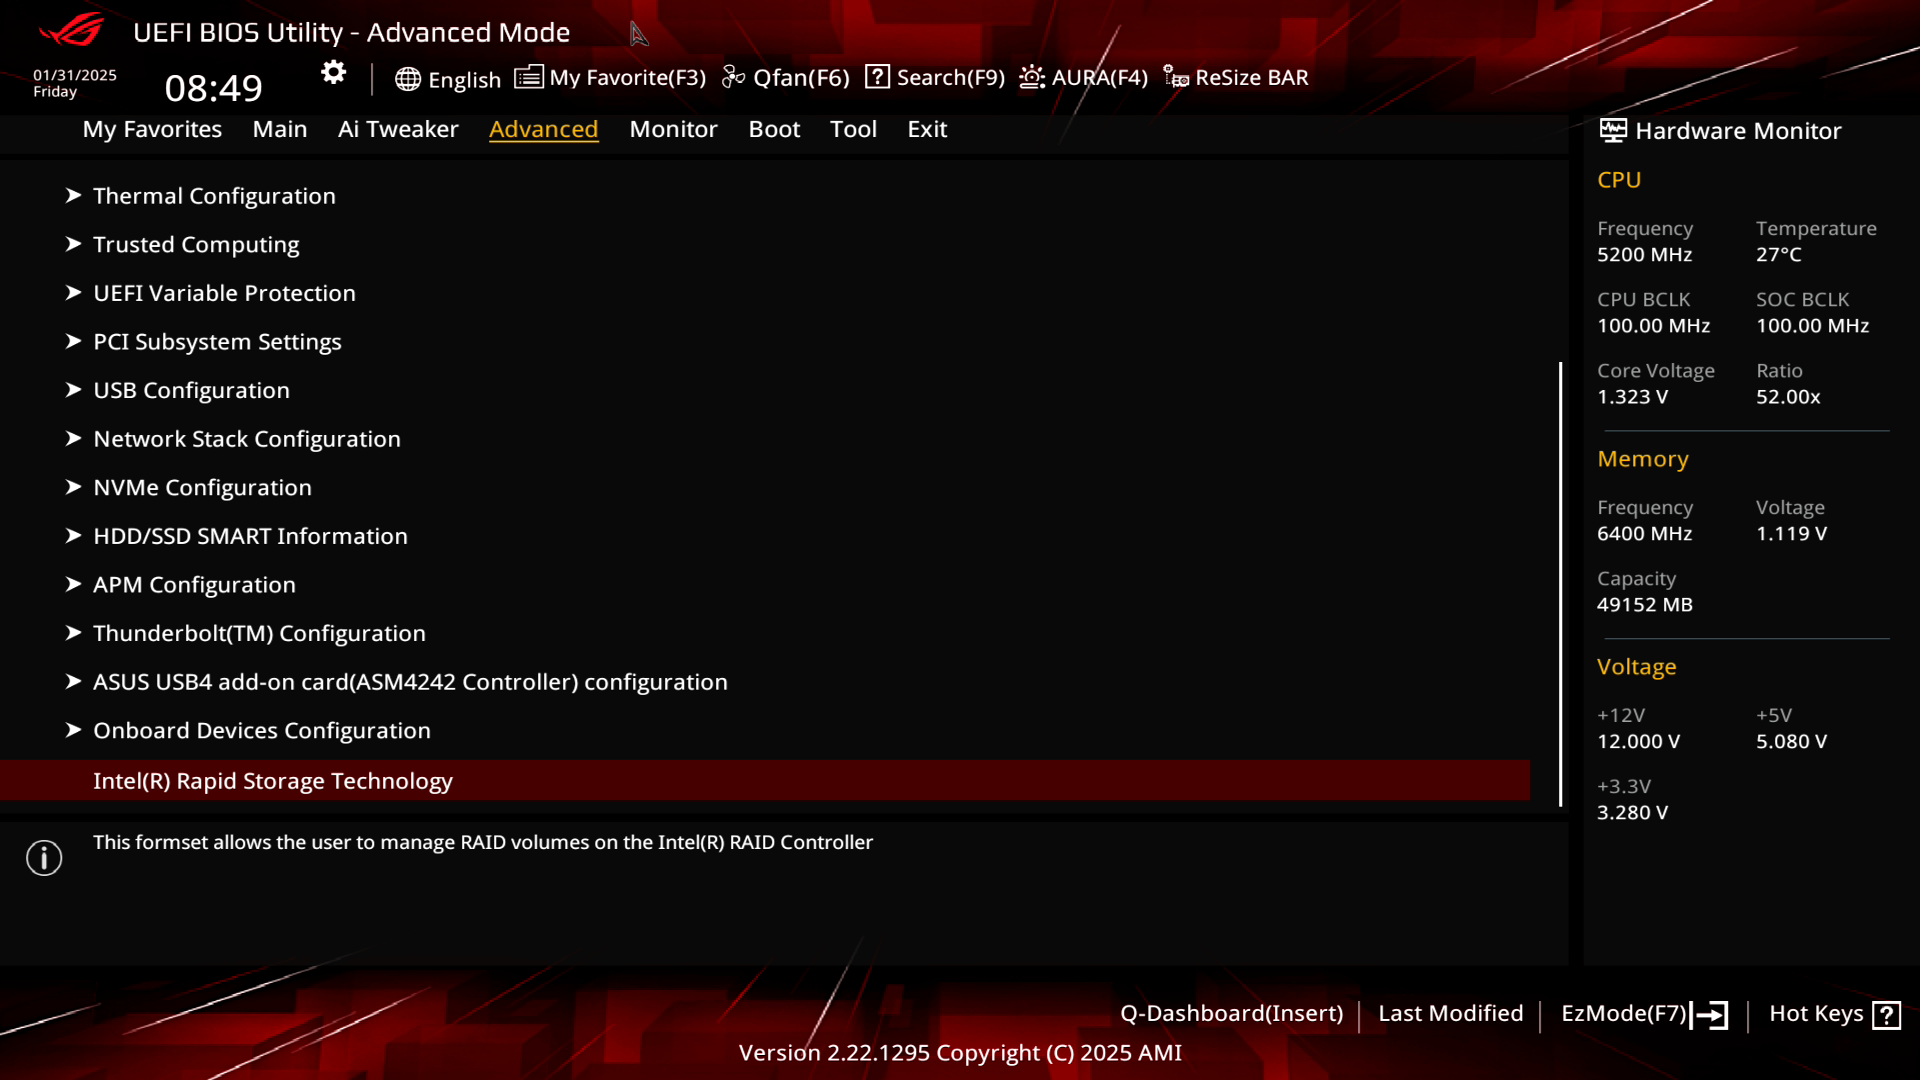Expand Thermal Configuration submenu
The height and width of the screenshot is (1080, 1920).
click(214, 195)
